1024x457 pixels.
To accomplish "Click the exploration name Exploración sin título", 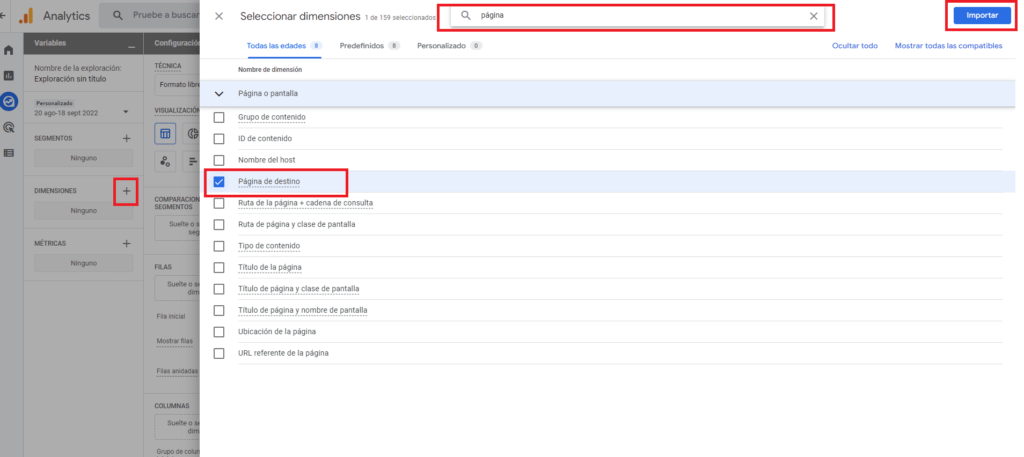I will click(70, 79).
